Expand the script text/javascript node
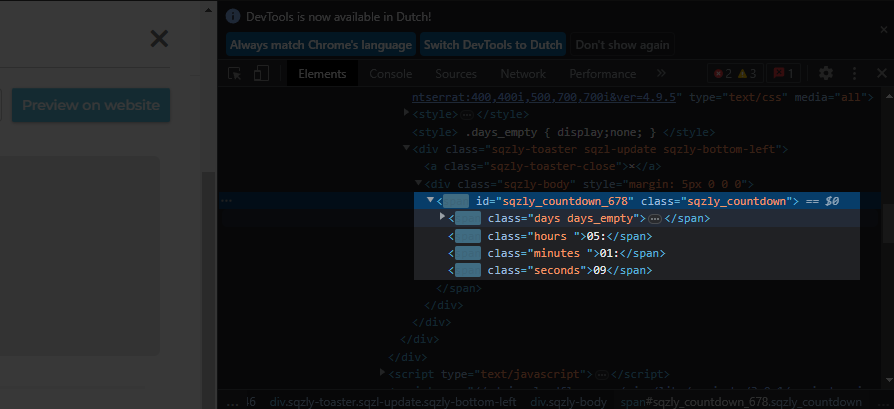894x409 pixels. tap(383, 372)
